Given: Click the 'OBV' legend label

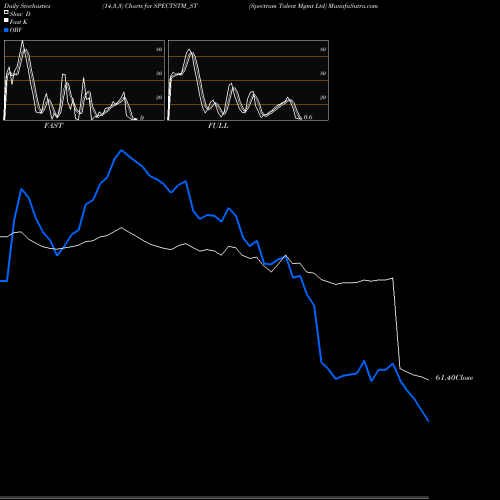Looking at the screenshot, I should click(16, 30).
